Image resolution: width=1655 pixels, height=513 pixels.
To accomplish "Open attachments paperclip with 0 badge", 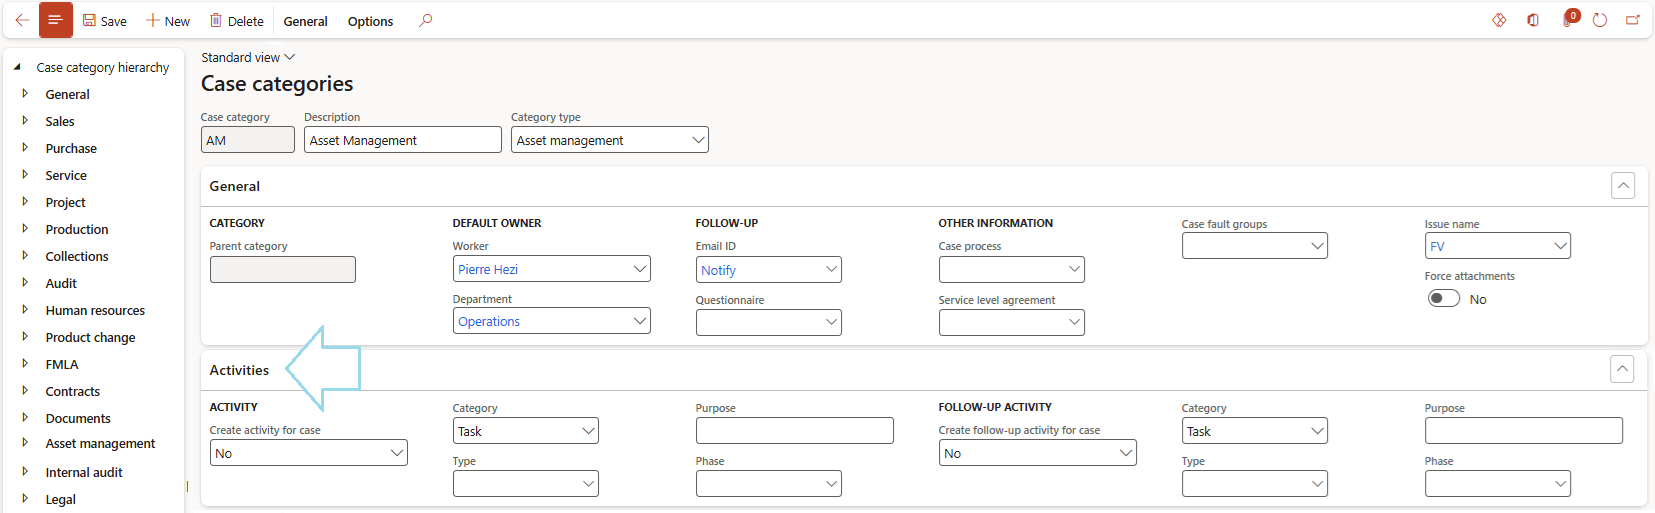I will (1567, 20).
